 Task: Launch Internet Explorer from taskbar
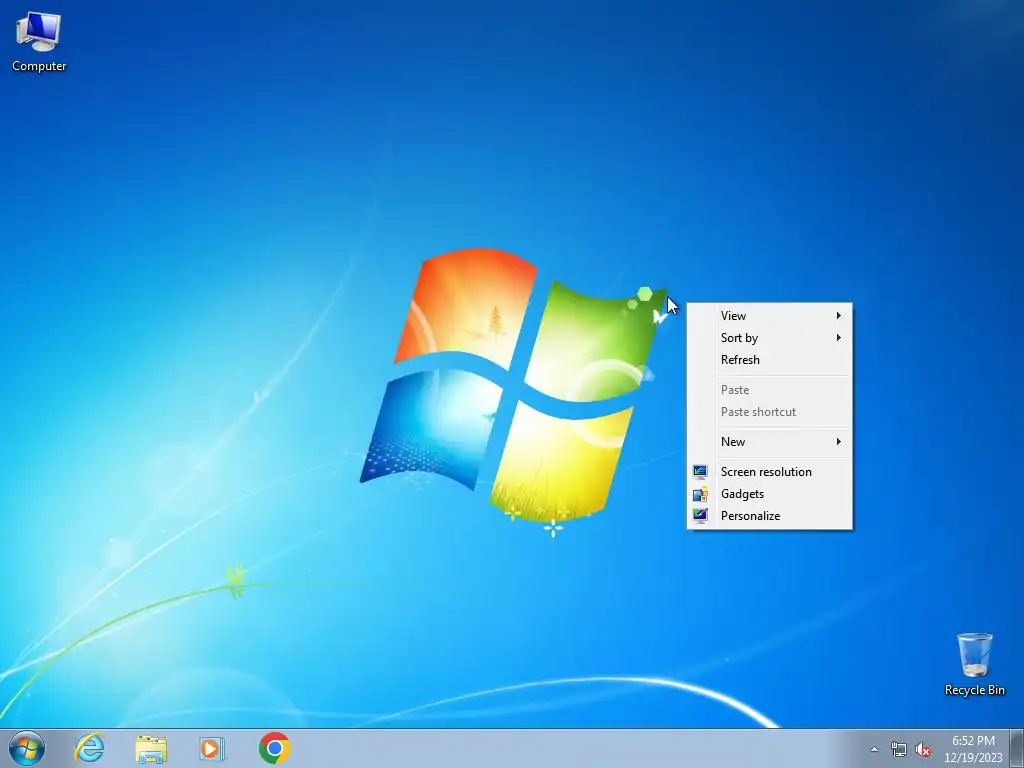pyautogui.click(x=89, y=748)
